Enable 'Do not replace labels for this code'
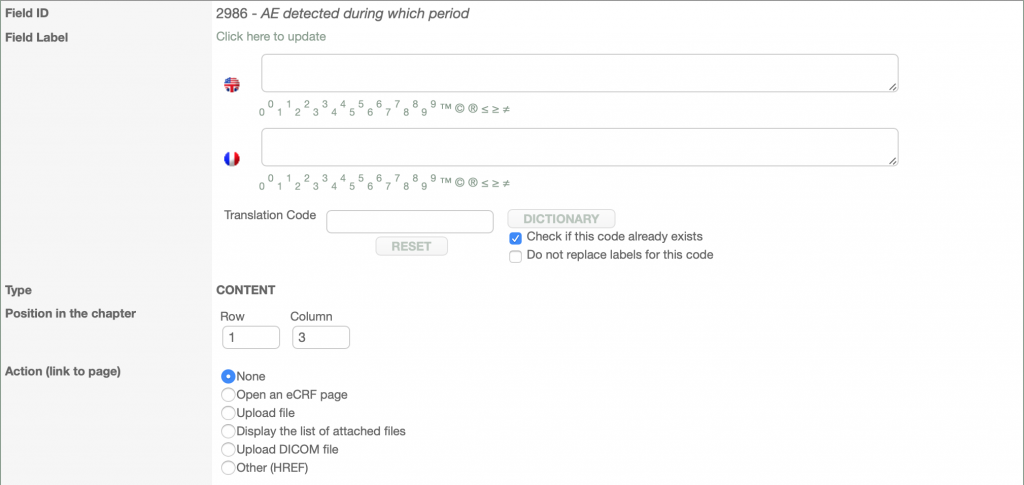 (516, 256)
